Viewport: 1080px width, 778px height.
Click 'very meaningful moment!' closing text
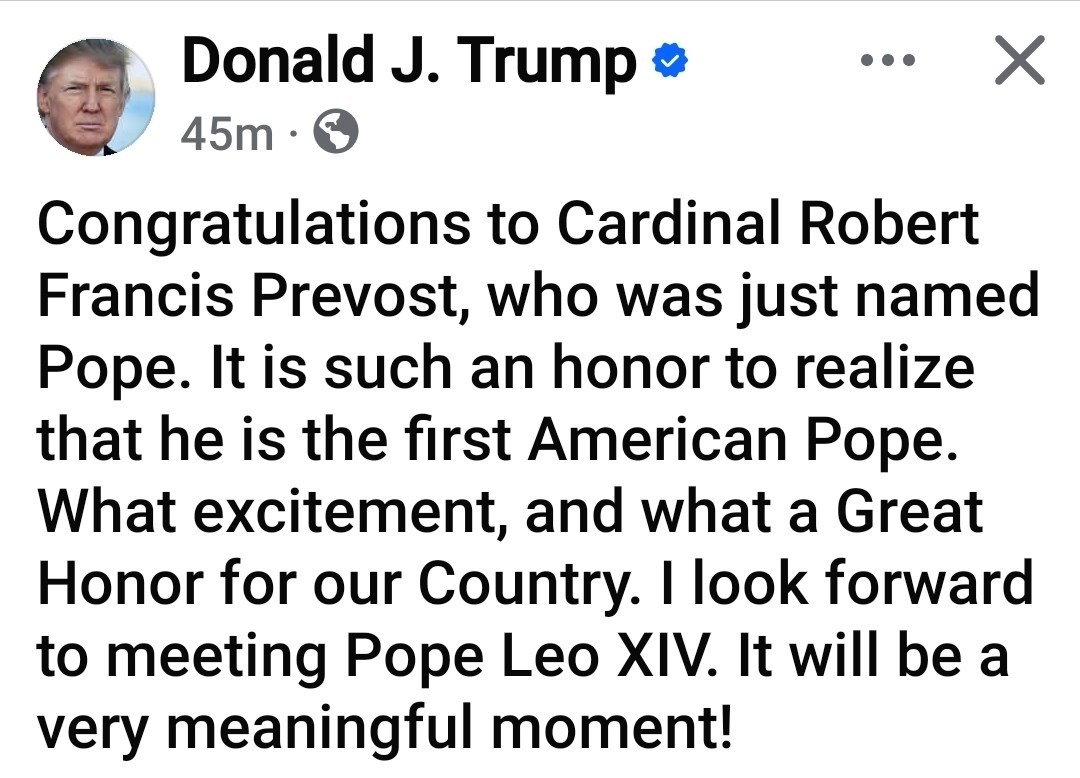tap(384, 728)
